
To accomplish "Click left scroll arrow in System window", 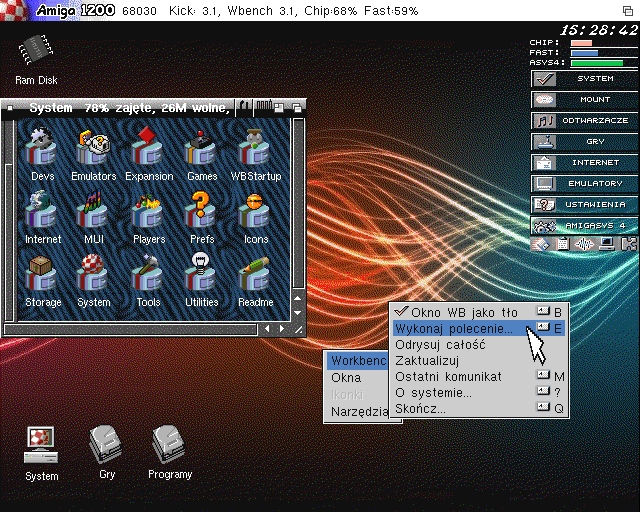I will 267,329.
